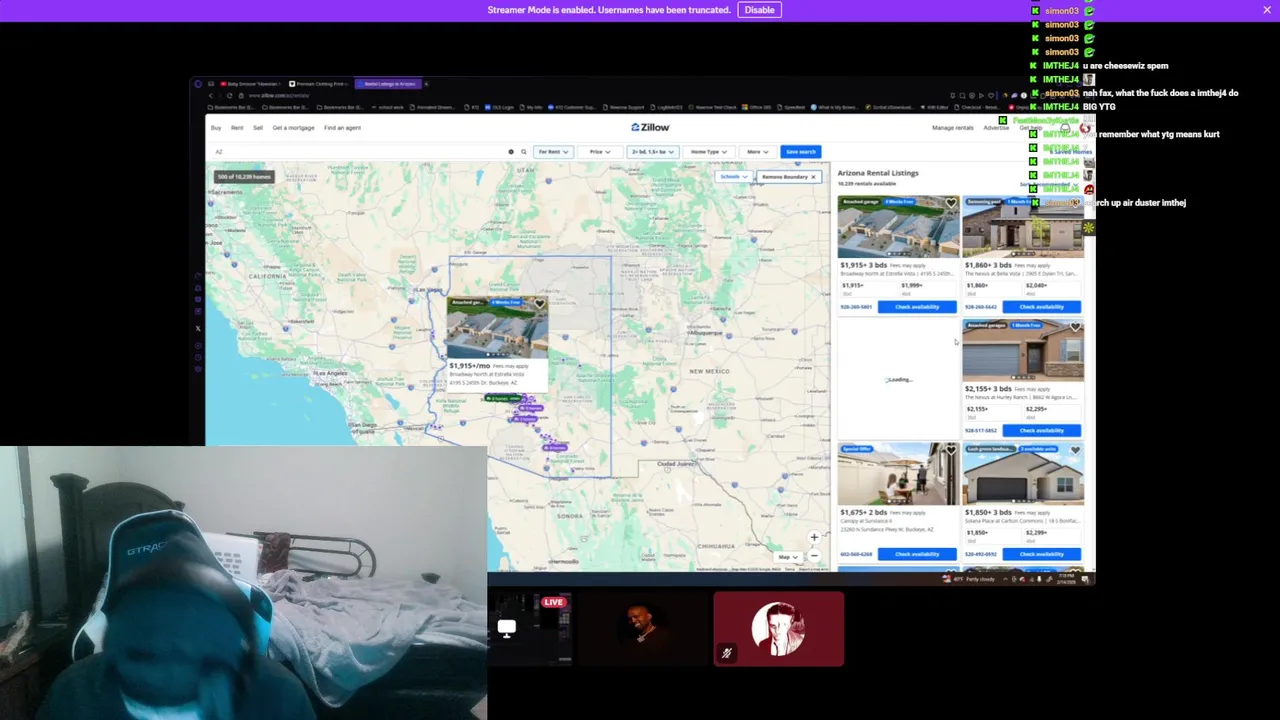Viewport: 1280px width, 720px height.
Task: Click Arizona Rental Listings heading
Action: [x=878, y=173]
